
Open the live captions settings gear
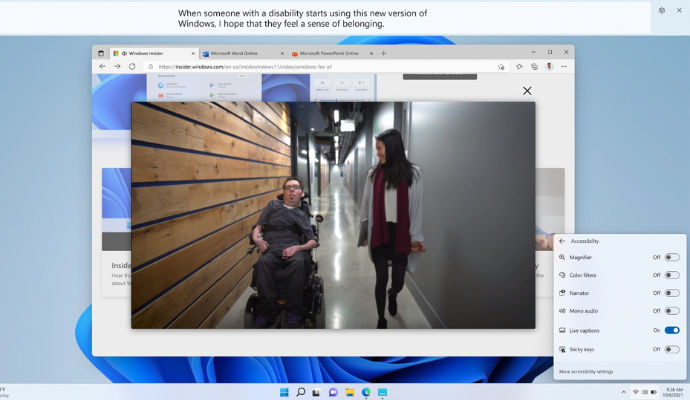[661, 10]
